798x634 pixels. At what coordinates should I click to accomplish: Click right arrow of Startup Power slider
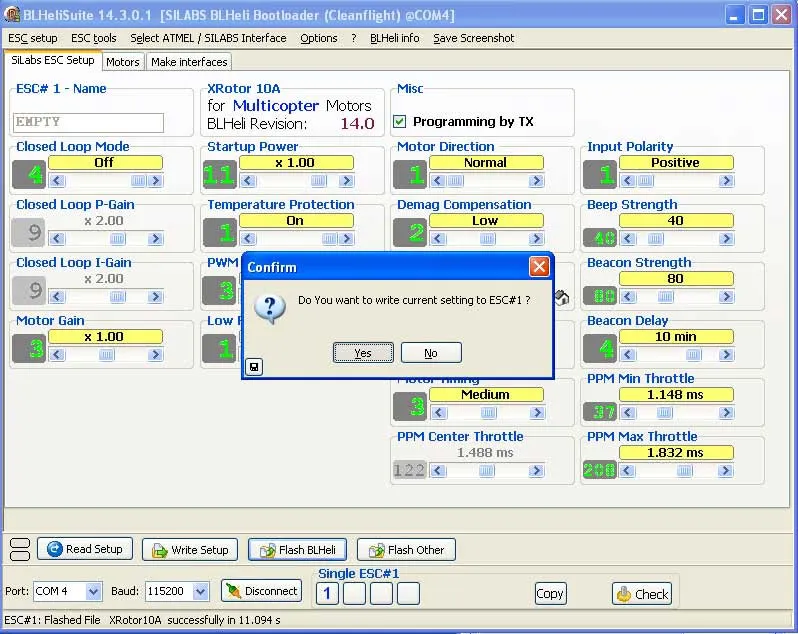pyautogui.click(x=346, y=181)
